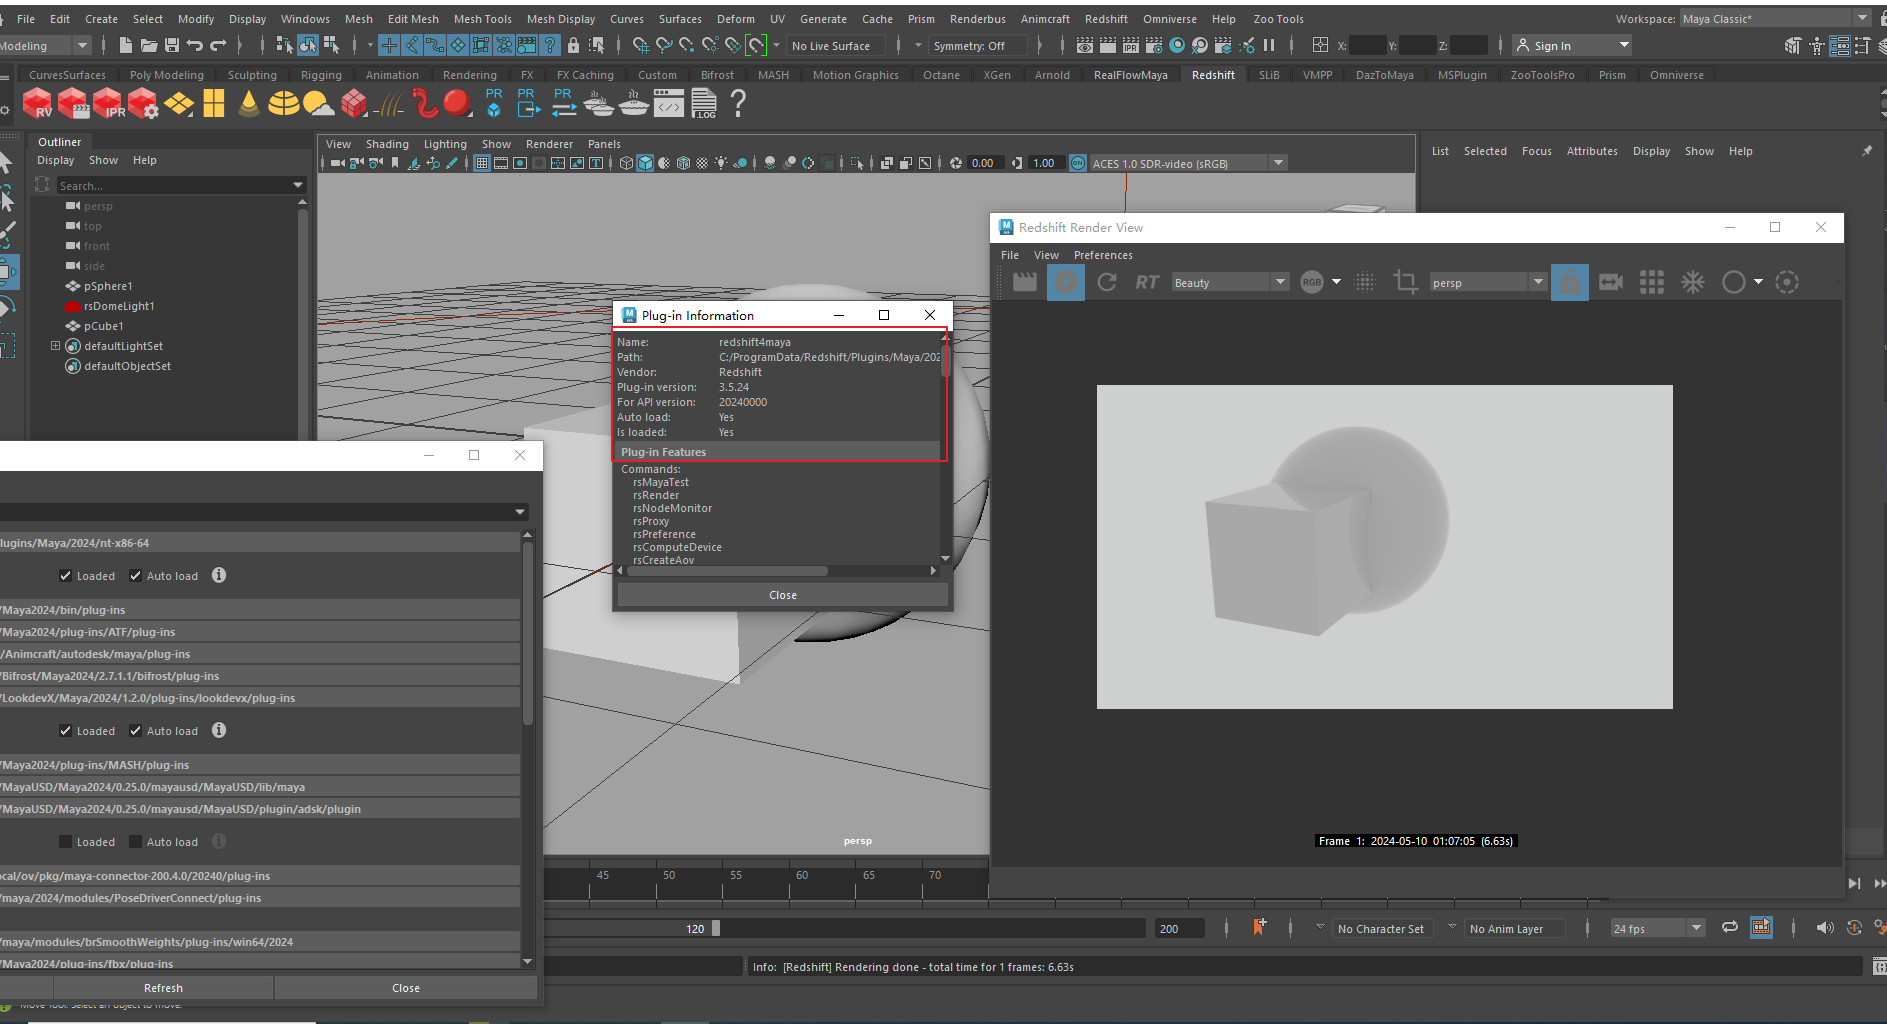Image resolution: width=1887 pixels, height=1024 pixels.
Task: Click Close in the Plug-in Information dialog
Action: pyautogui.click(x=782, y=595)
